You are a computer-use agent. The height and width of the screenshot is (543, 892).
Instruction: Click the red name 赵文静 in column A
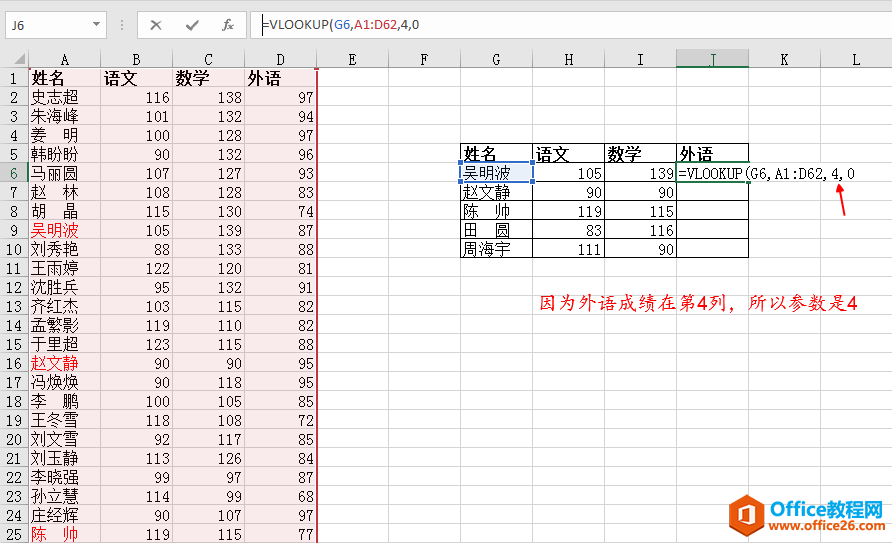coord(55,363)
